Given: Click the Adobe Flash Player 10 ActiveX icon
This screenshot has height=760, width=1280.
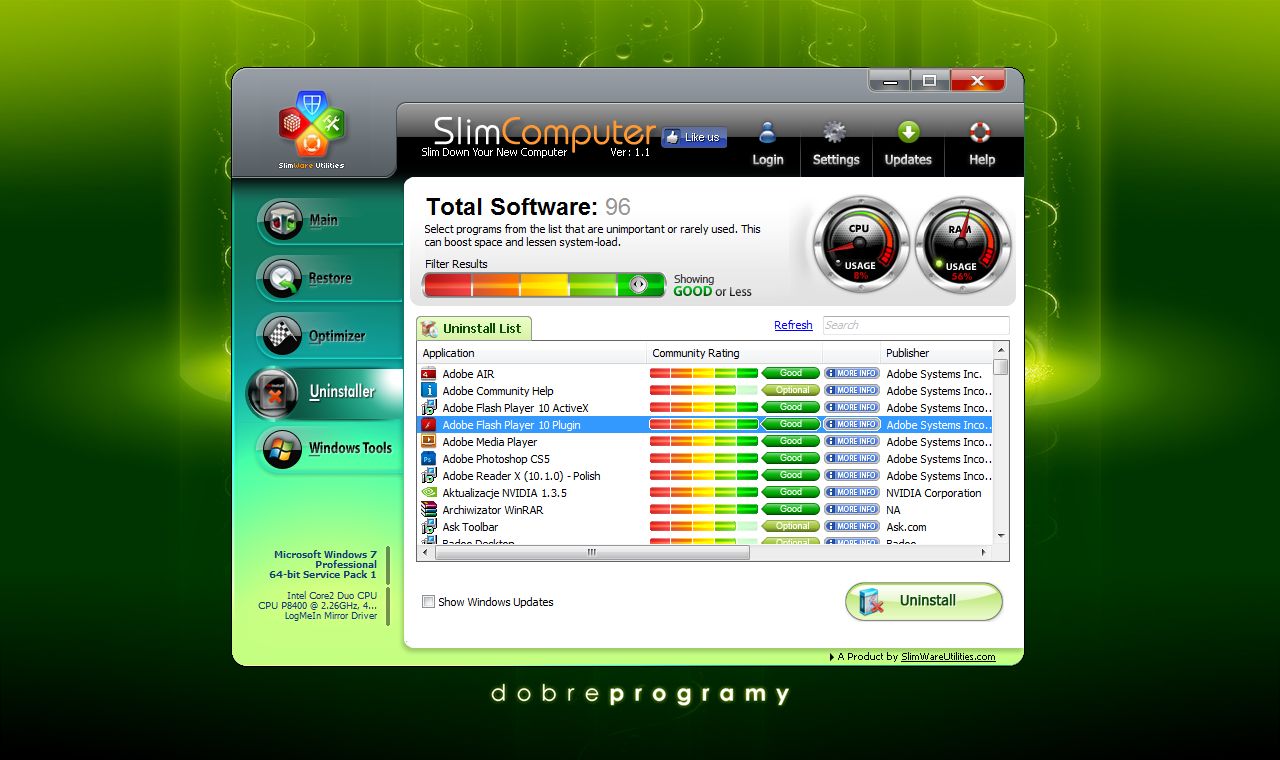Looking at the screenshot, I should coord(429,408).
